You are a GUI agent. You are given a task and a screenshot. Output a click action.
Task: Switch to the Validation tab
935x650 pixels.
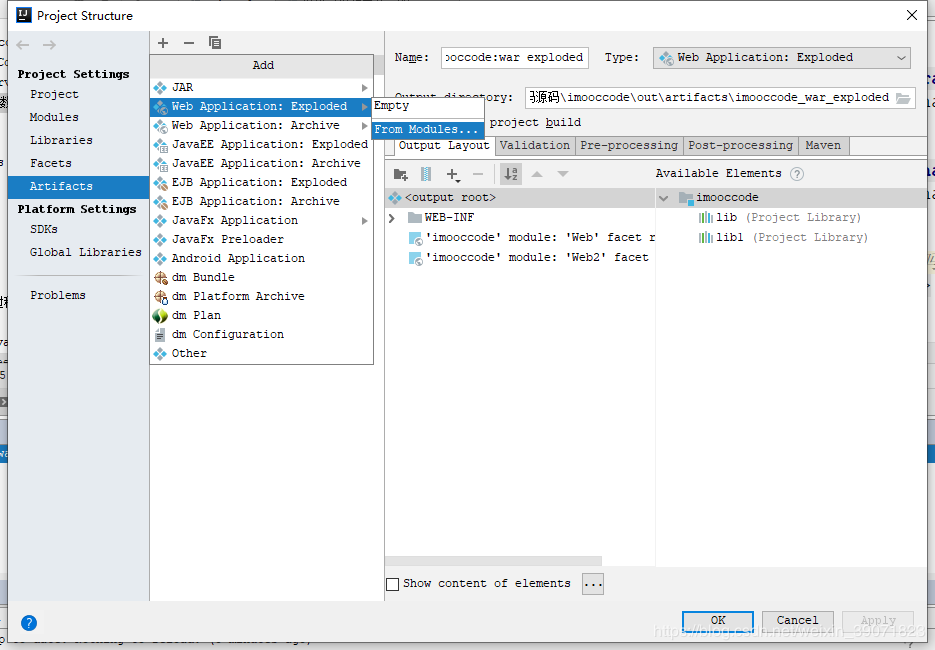(x=535, y=145)
